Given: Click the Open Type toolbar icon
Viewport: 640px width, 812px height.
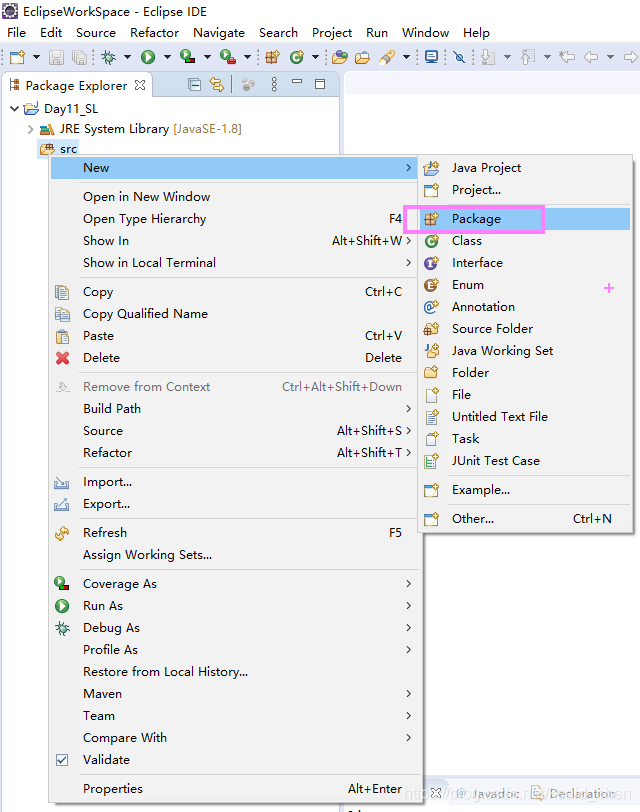Looking at the screenshot, I should coord(340,56).
